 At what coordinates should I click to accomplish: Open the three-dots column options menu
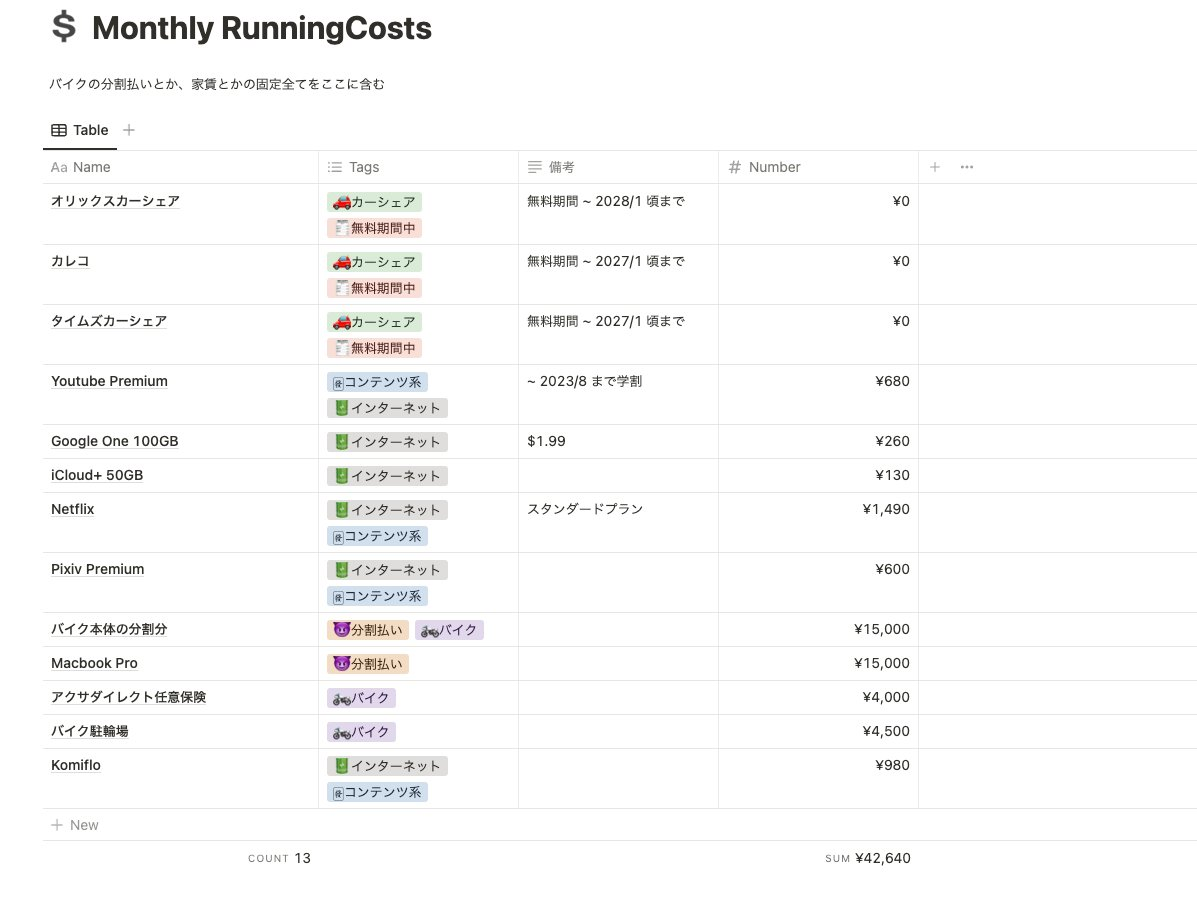tap(966, 167)
